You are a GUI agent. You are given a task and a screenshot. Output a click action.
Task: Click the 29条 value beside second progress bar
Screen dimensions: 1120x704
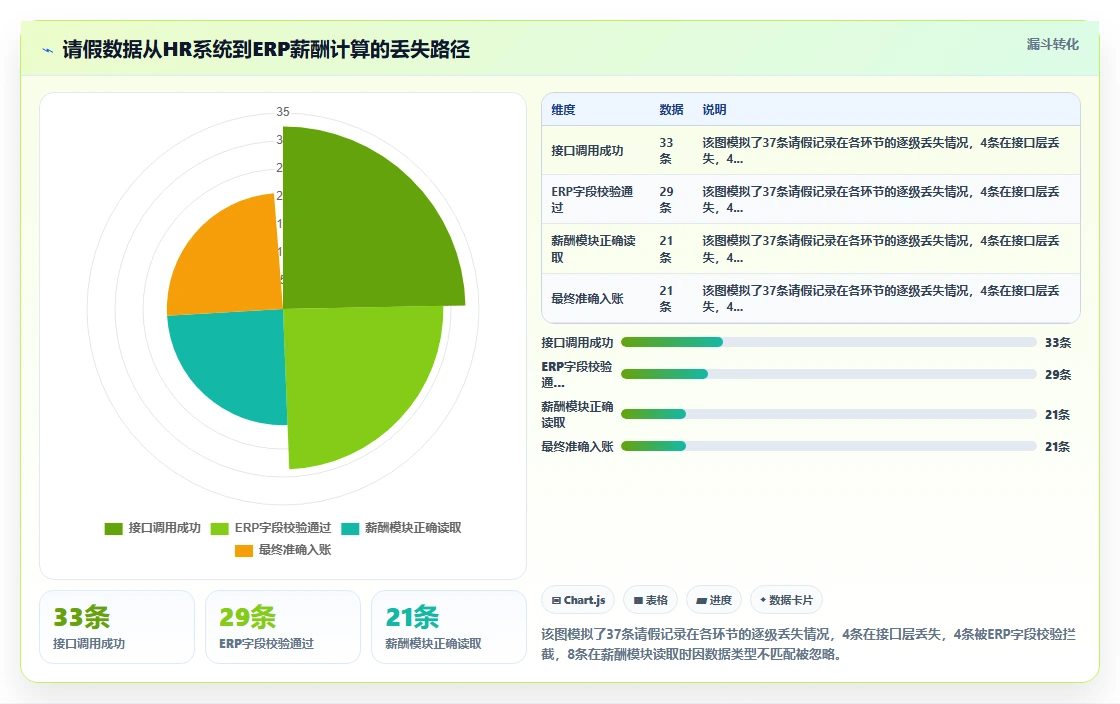[1058, 375]
